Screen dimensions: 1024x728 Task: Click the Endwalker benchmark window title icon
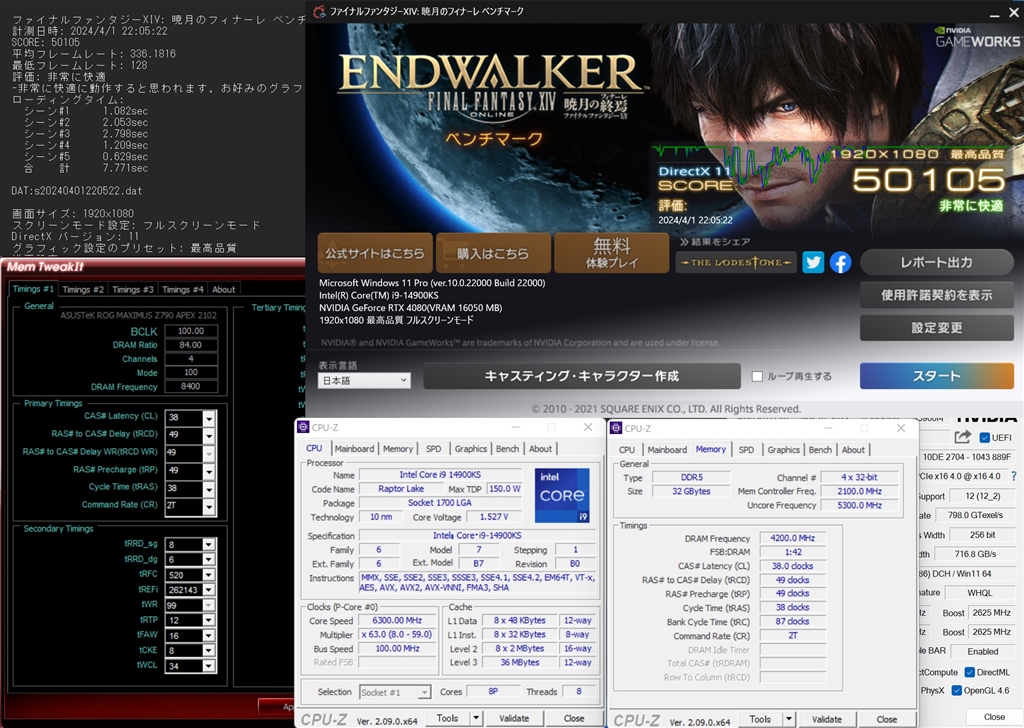point(319,11)
